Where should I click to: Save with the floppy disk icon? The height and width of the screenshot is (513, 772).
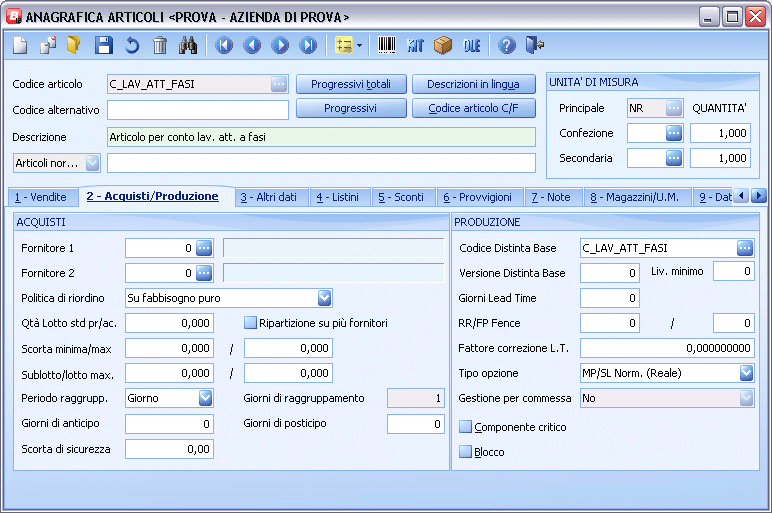[x=103, y=45]
